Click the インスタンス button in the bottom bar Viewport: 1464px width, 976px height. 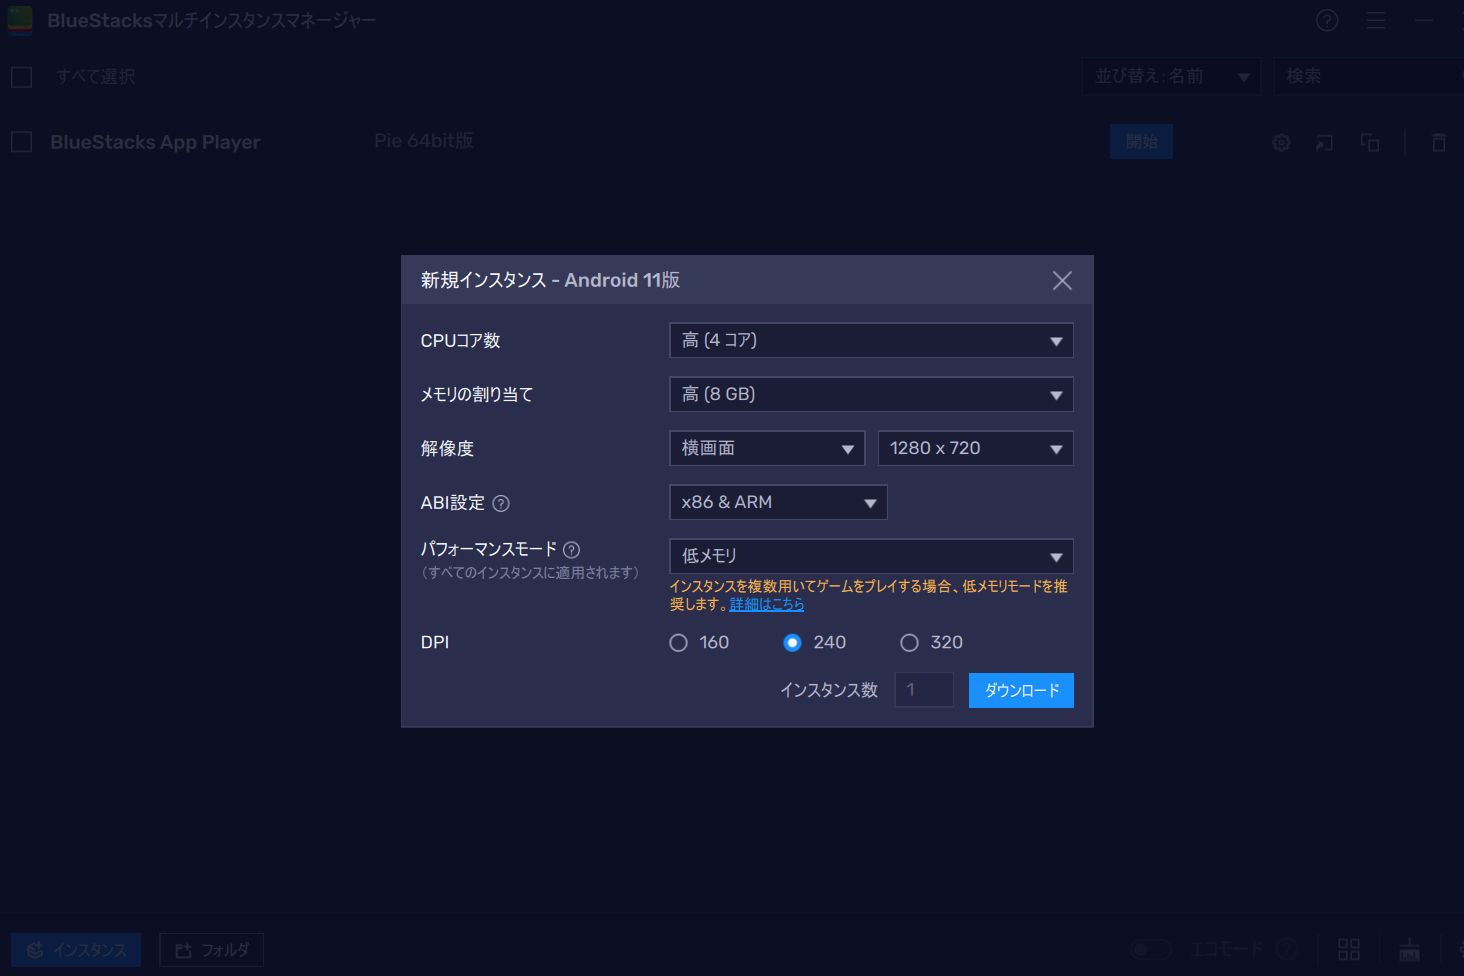pyautogui.click(x=76, y=950)
